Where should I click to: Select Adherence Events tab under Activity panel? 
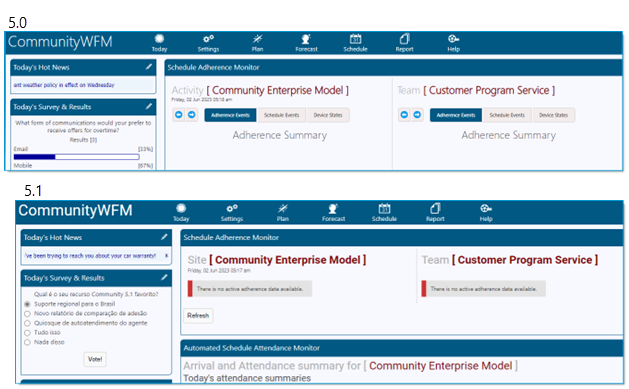(230, 115)
